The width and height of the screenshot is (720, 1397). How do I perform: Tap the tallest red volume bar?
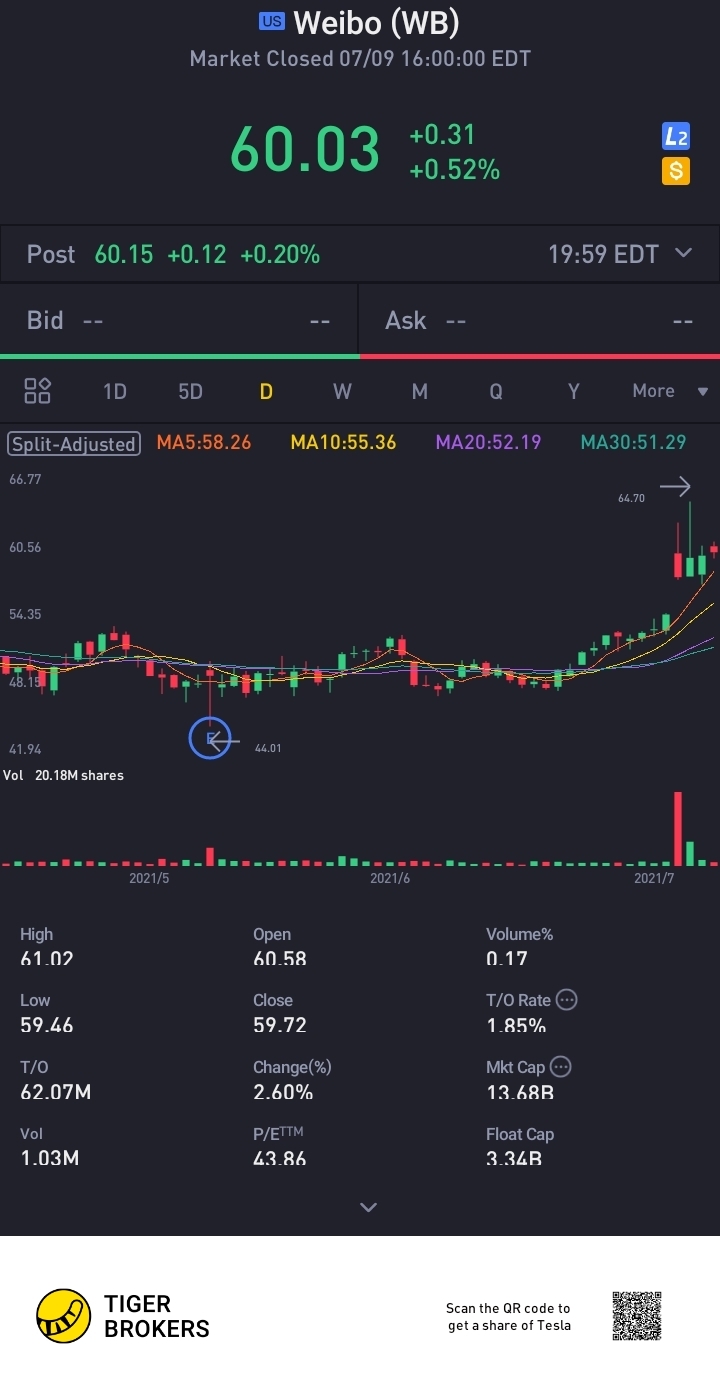pos(678,828)
